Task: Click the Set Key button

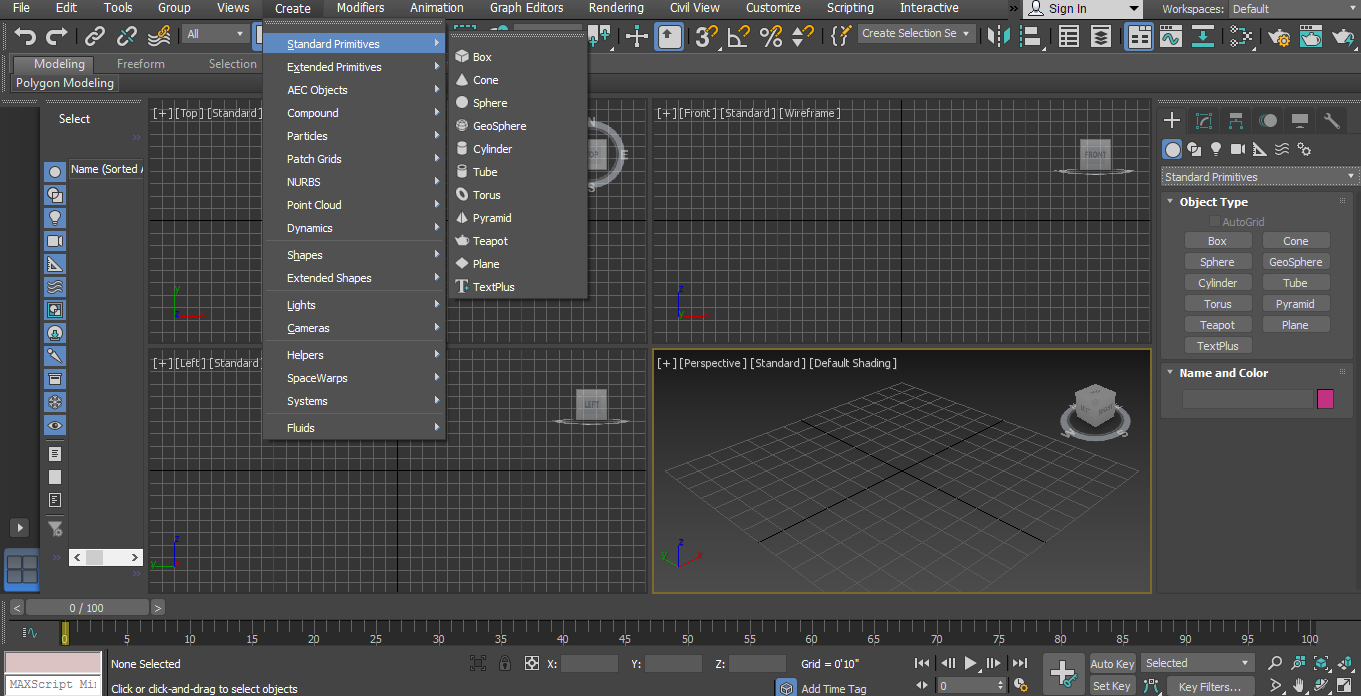Action: [x=1112, y=686]
